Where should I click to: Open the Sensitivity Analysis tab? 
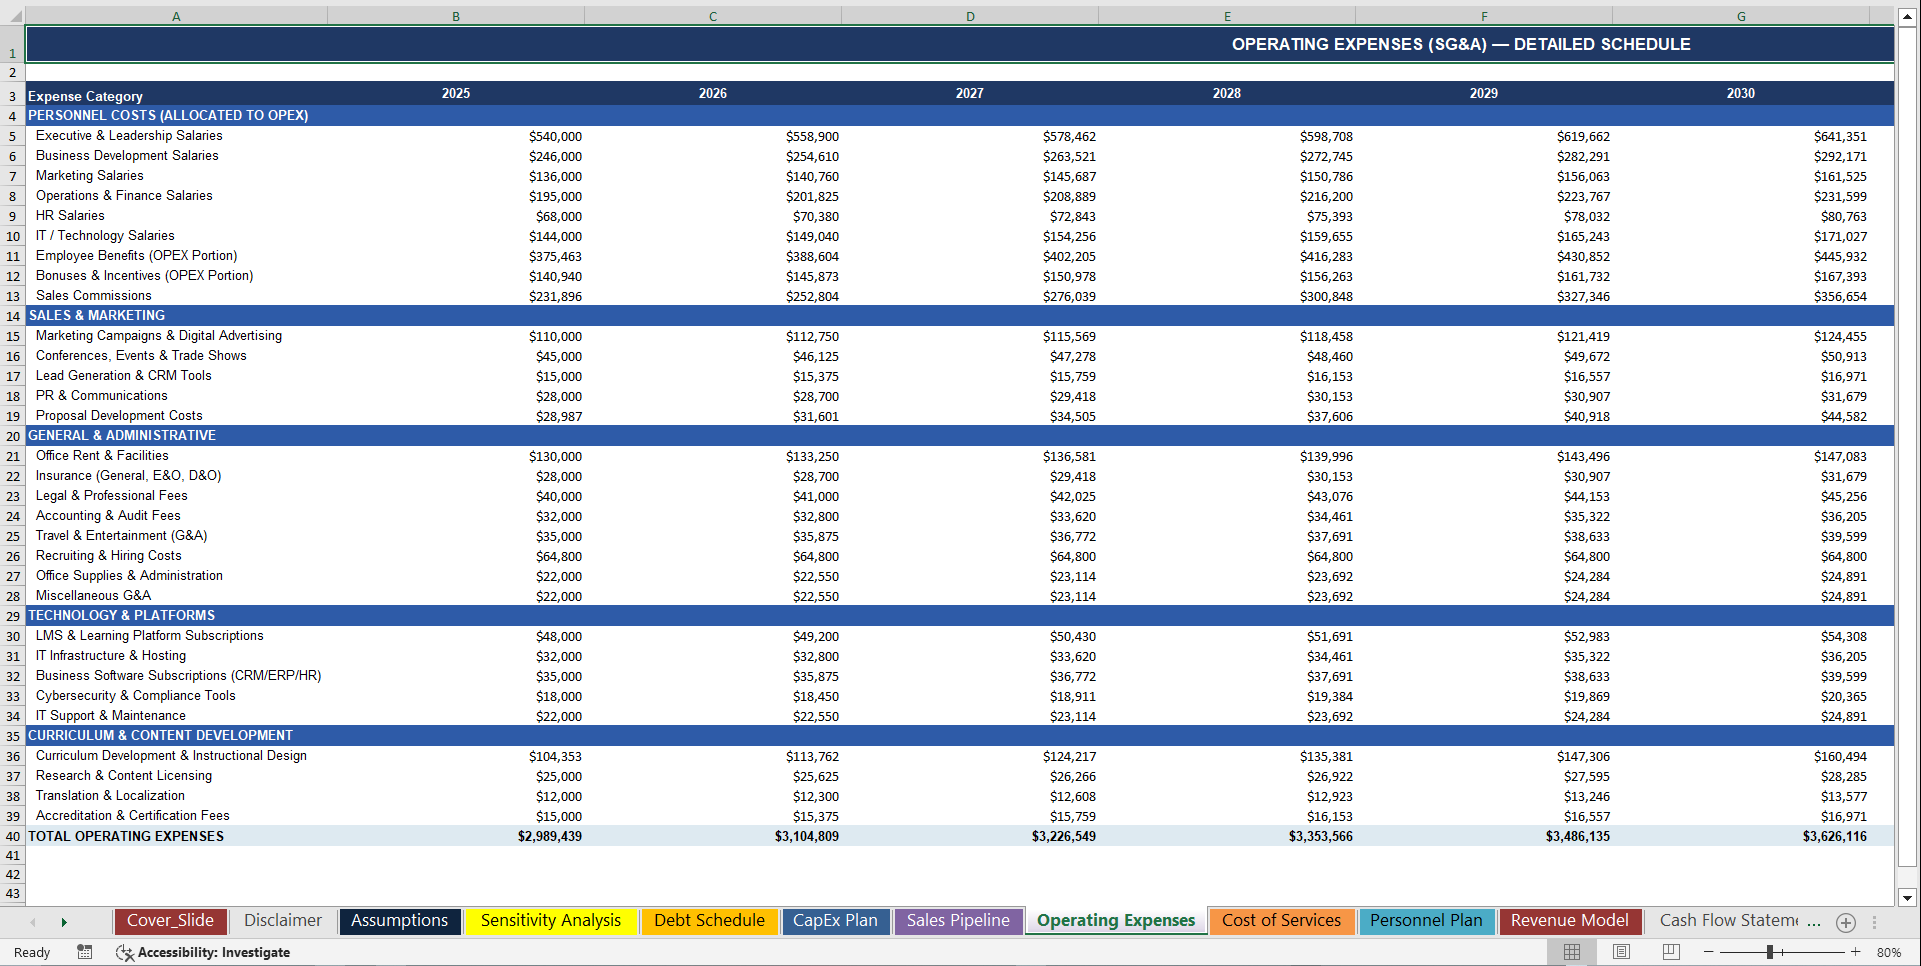[551, 921]
